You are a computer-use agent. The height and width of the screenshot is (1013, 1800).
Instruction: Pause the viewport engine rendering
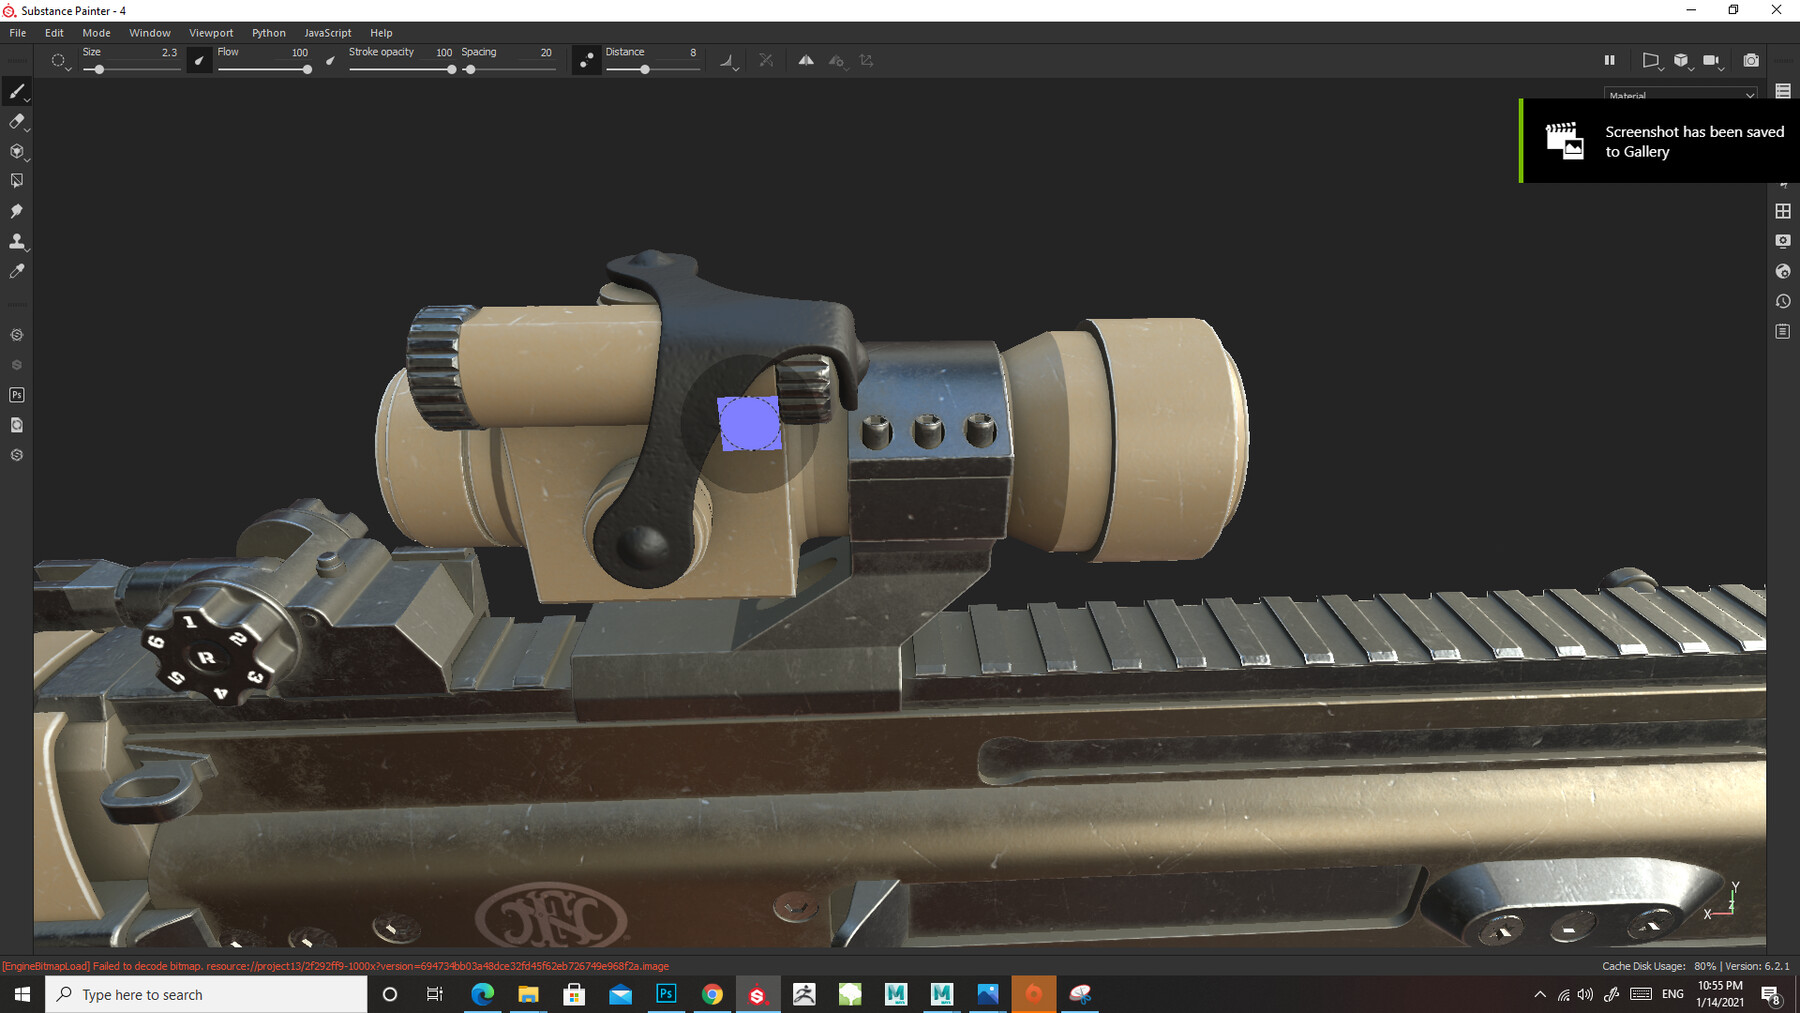pyautogui.click(x=1610, y=60)
